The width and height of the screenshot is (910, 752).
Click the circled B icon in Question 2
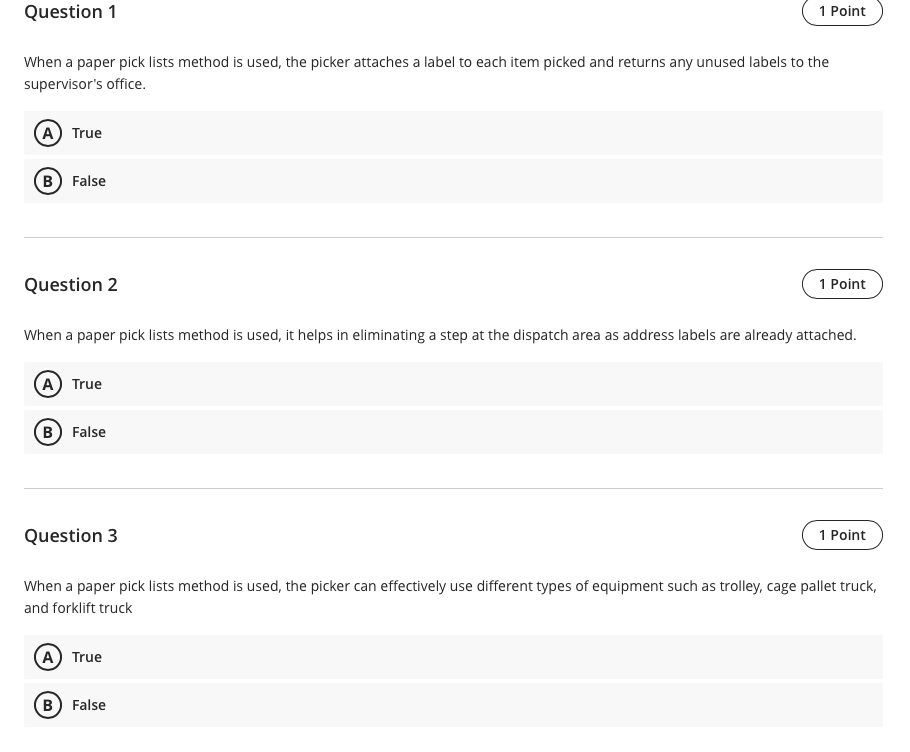coord(48,431)
